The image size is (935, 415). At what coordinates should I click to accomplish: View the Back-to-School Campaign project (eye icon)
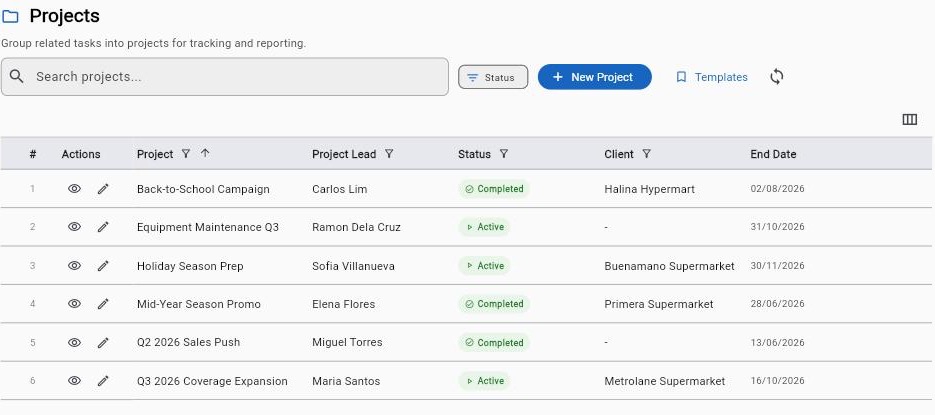pyautogui.click(x=74, y=188)
